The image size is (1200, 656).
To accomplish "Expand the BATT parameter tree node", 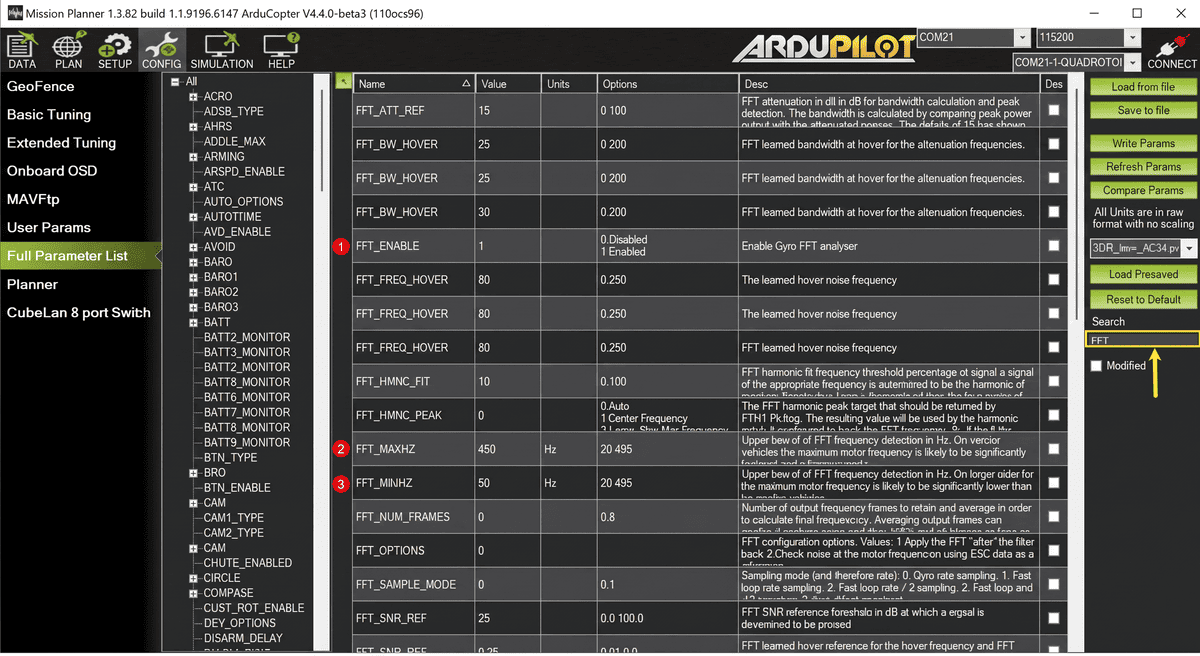I will (x=193, y=322).
